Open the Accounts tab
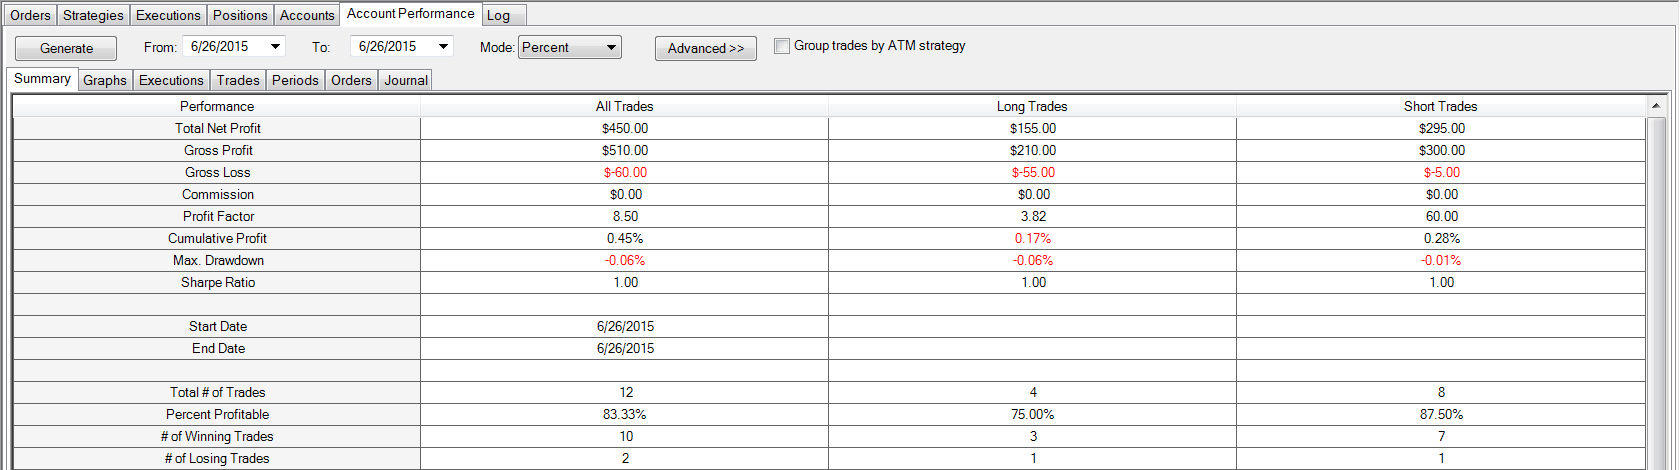Image resolution: width=1680 pixels, height=470 pixels. (307, 15)
